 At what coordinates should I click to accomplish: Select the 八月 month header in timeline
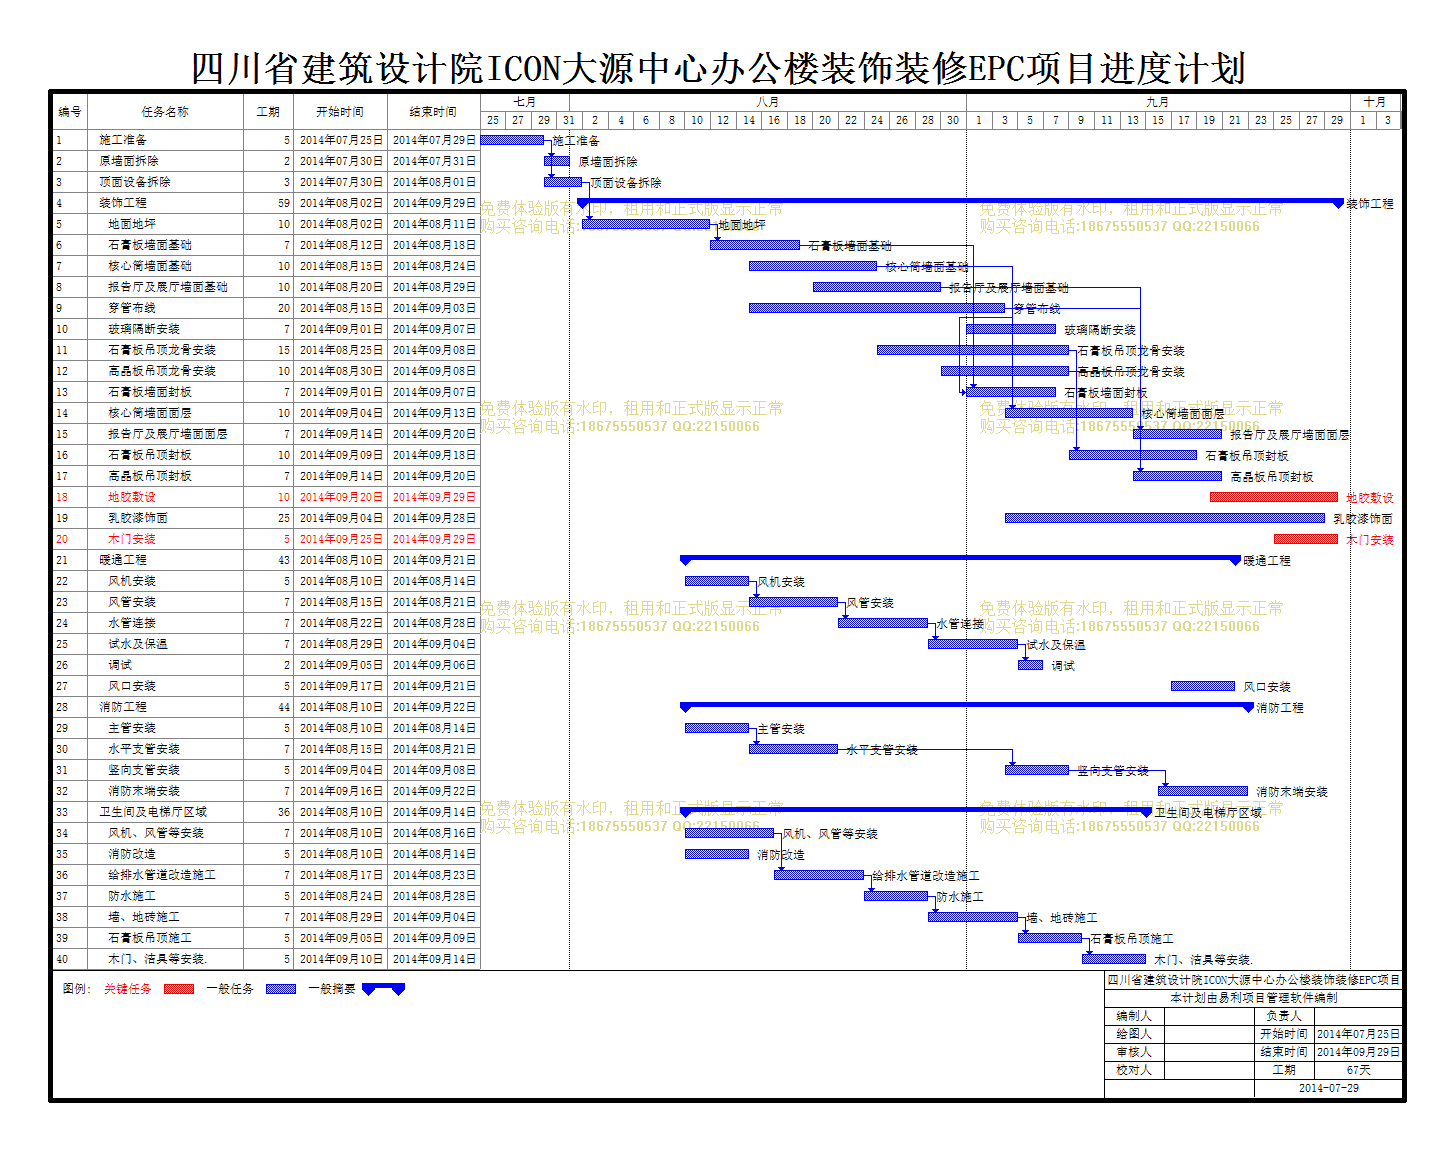tap(767, 102)
